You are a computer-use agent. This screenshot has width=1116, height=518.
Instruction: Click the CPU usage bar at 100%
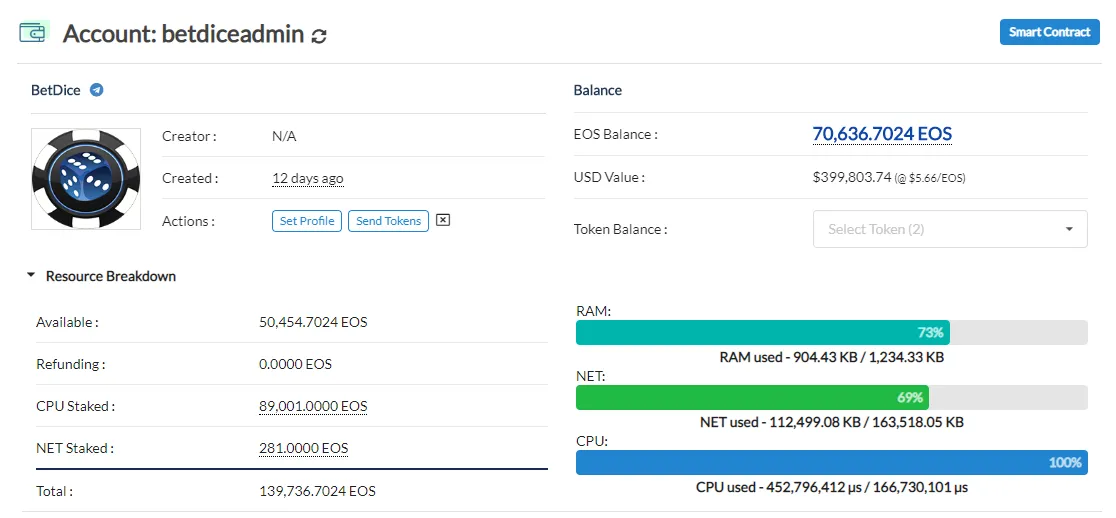[x=831, y=462]
